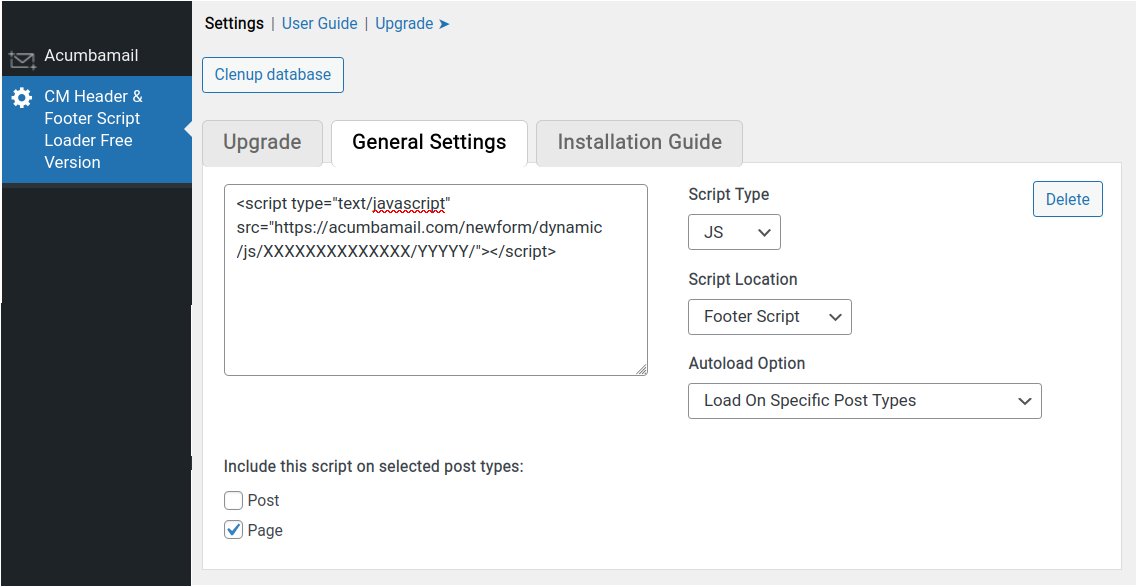Click the Settings link at top
The width and height of the screenshot is (1136, 587).
pos(234,23)
